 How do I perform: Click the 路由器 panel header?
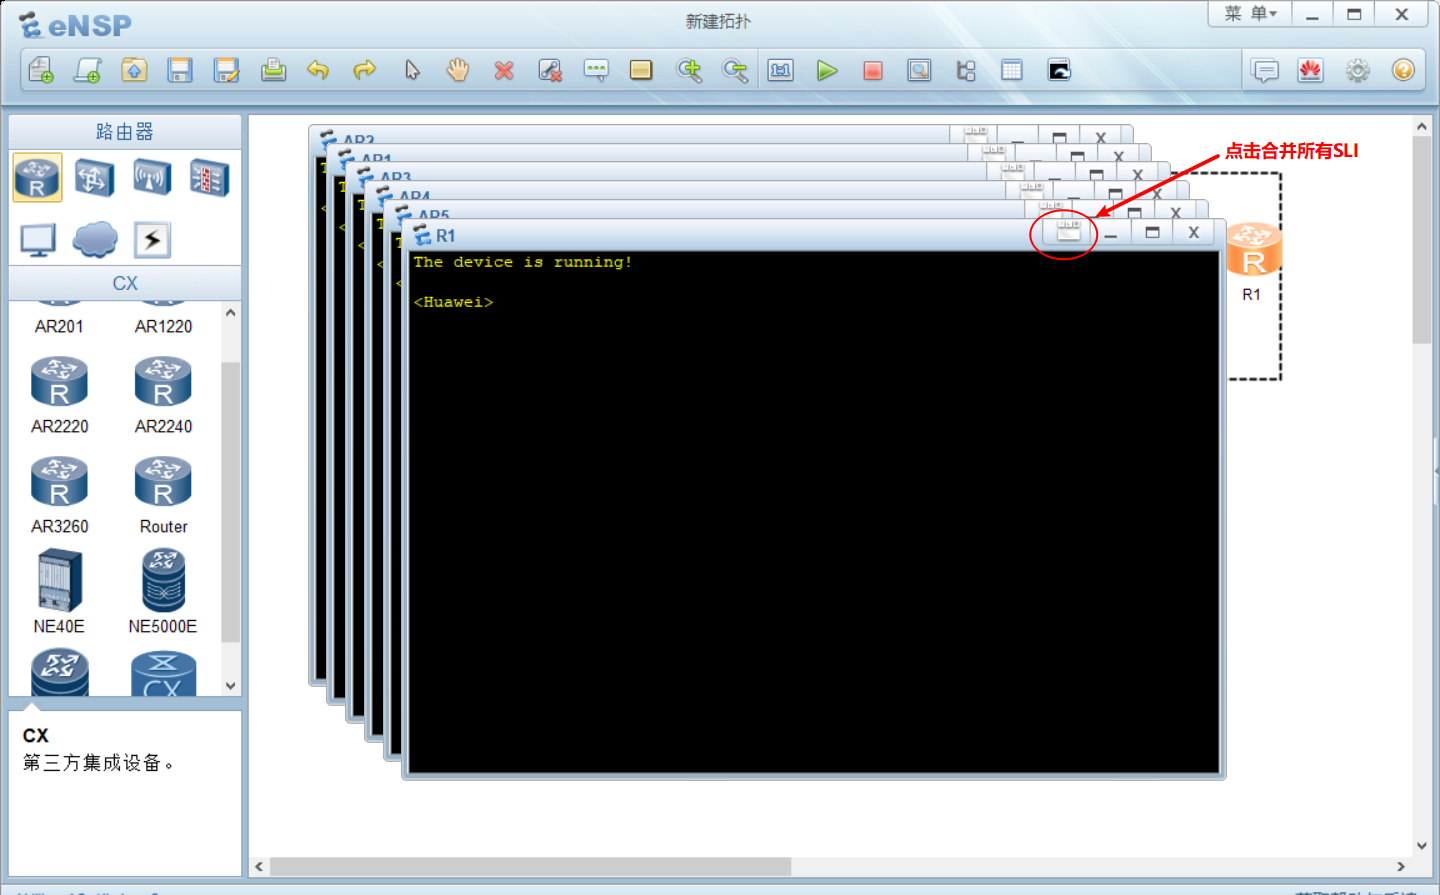tap(125, 131)
